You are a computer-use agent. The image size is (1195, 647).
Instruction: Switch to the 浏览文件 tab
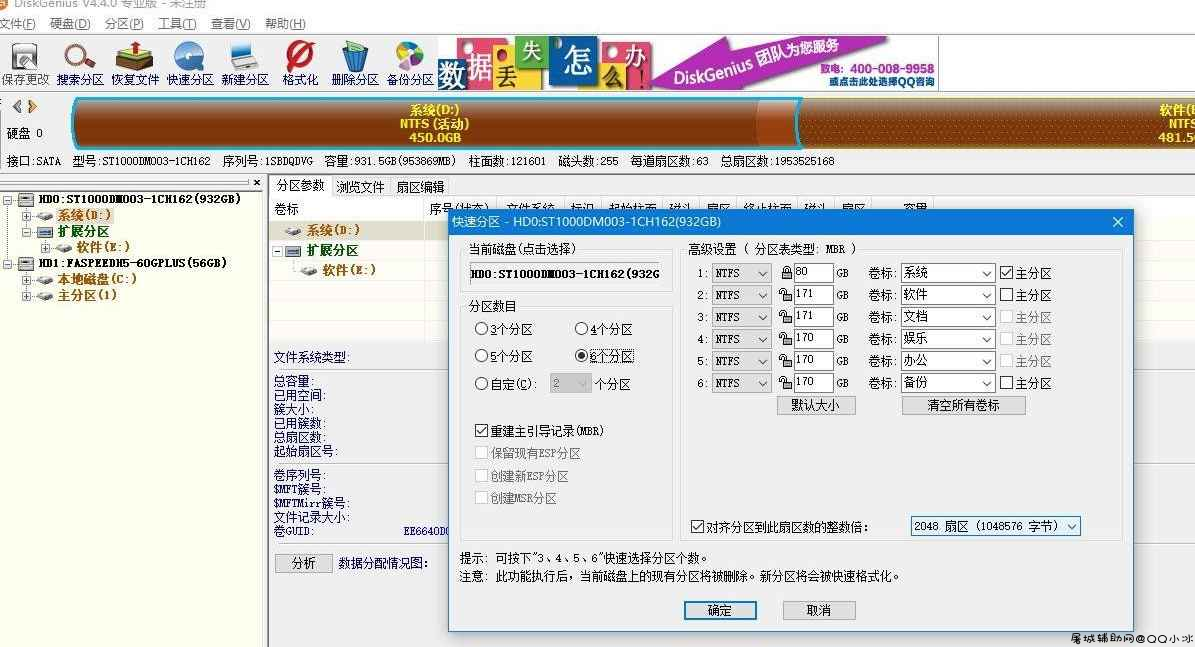(x=360, y=187)
